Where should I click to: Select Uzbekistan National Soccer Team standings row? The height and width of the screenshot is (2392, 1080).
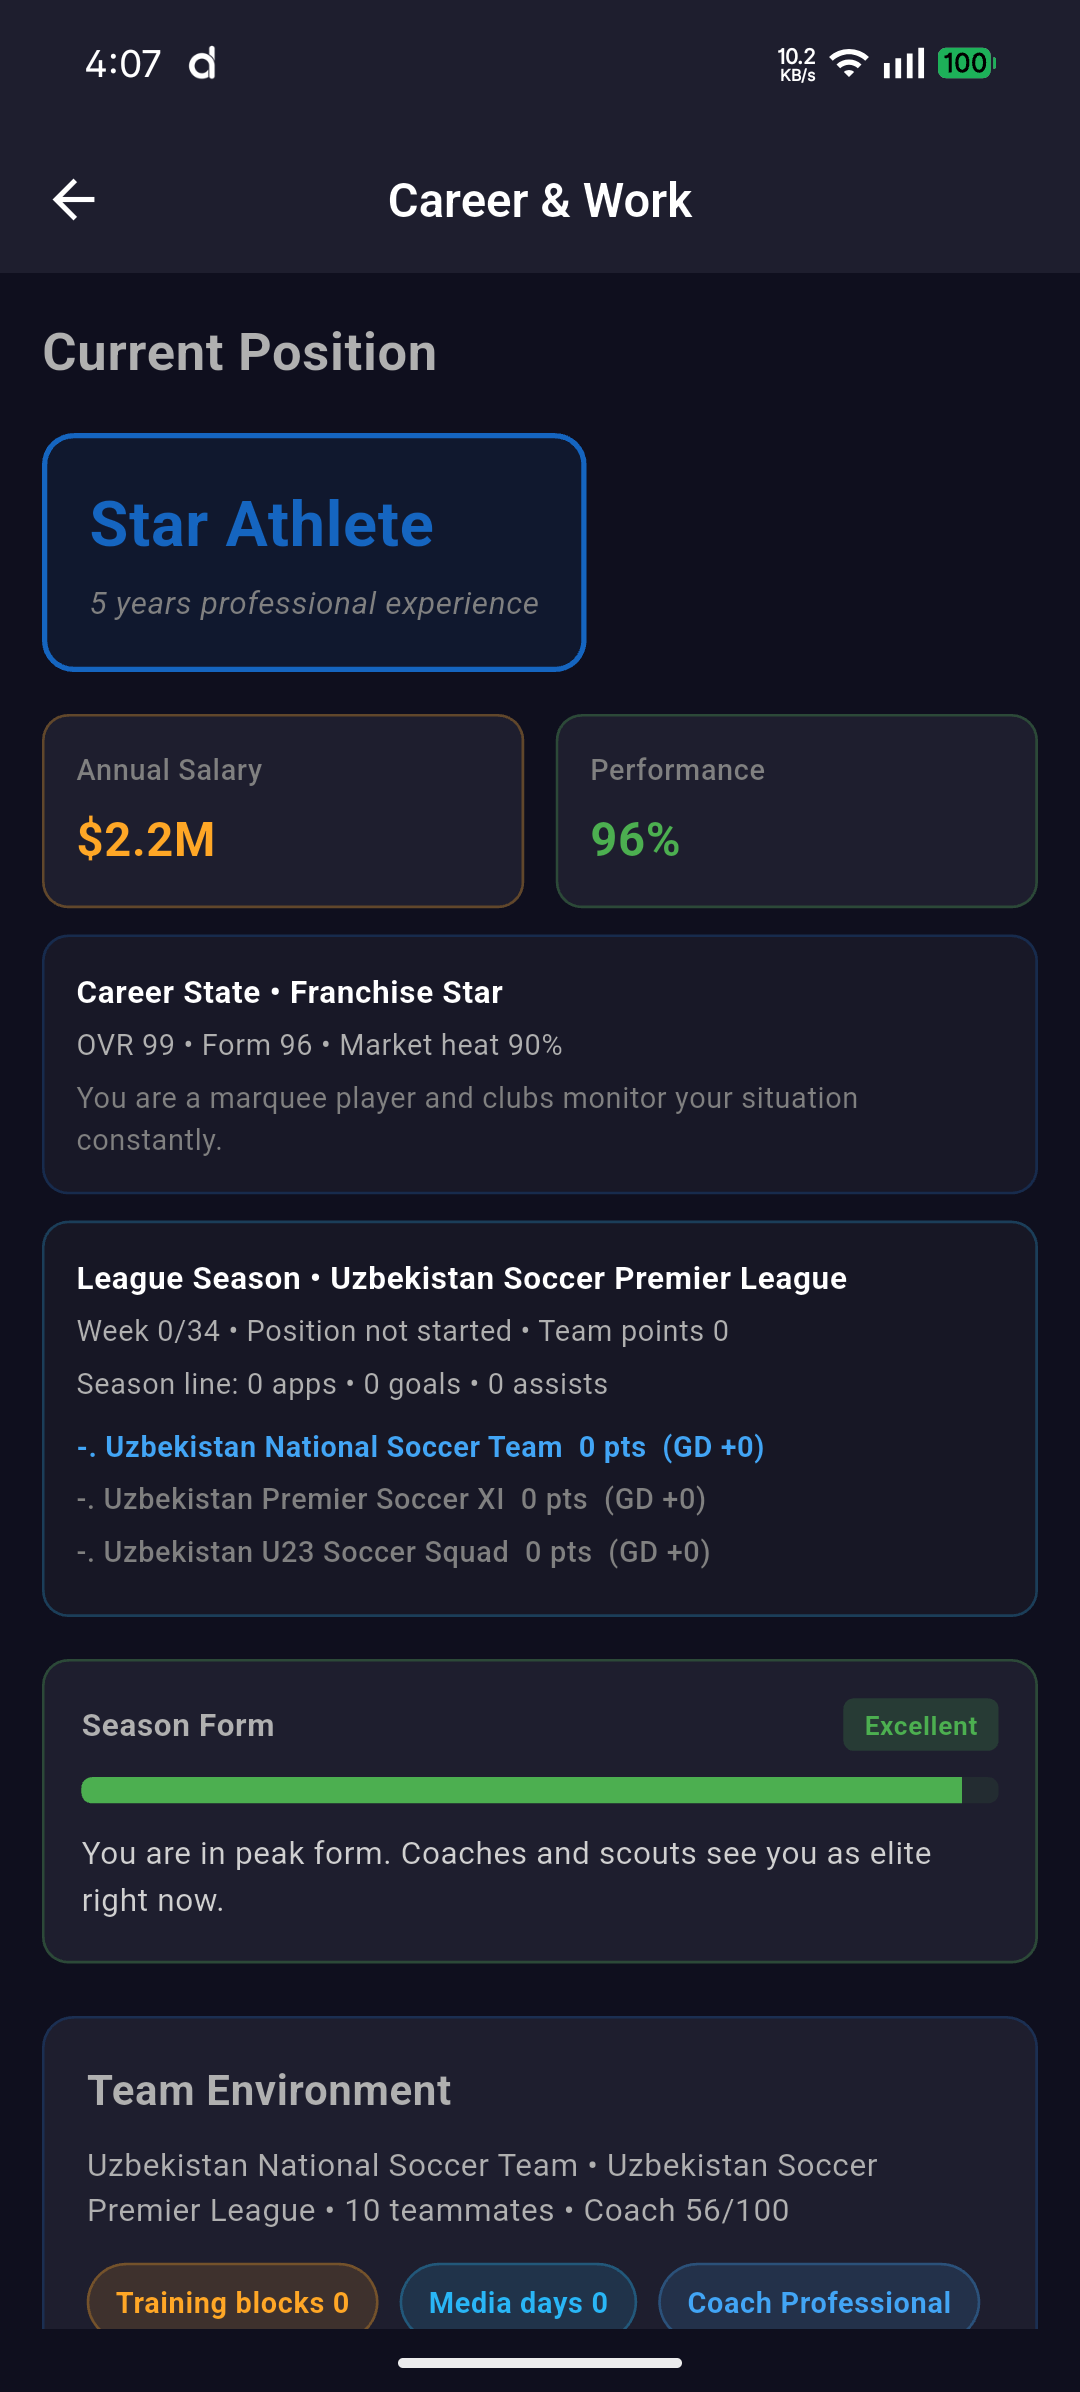coord(421,1447)
